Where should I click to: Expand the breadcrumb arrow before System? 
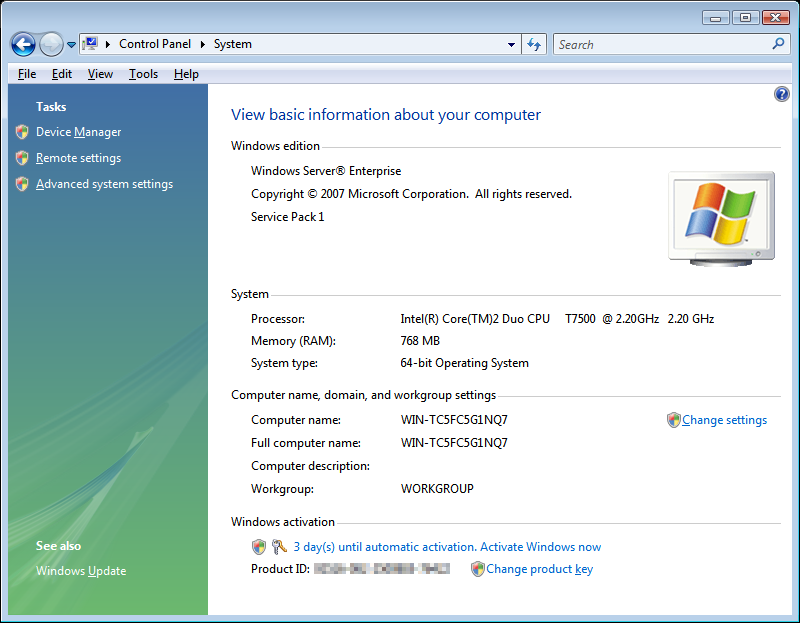point(203,44)
